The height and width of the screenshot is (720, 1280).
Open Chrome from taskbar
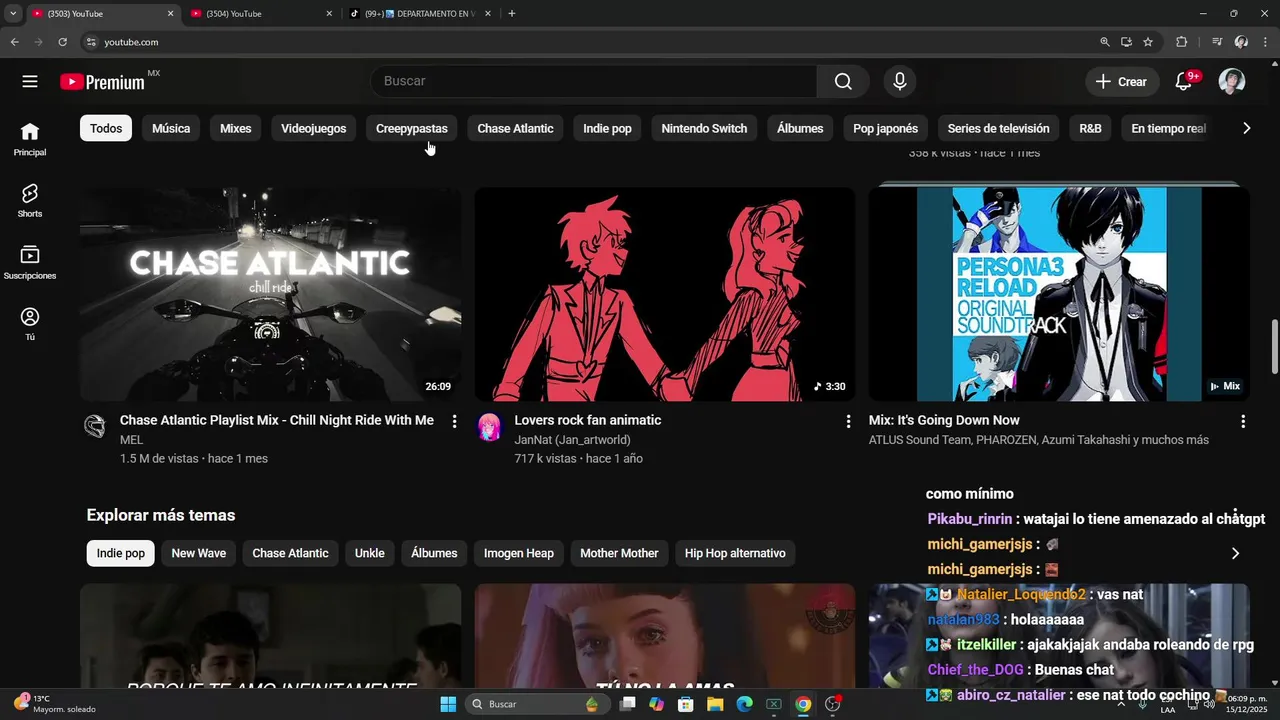pos(803,704)
